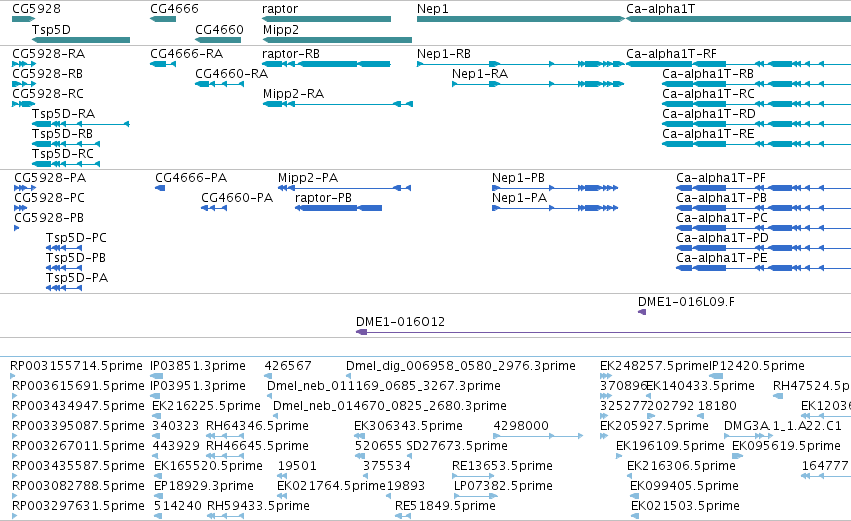Click DMG3A.1_1.A22.C1 entry
851x521 pixels.
pos(783,426)
